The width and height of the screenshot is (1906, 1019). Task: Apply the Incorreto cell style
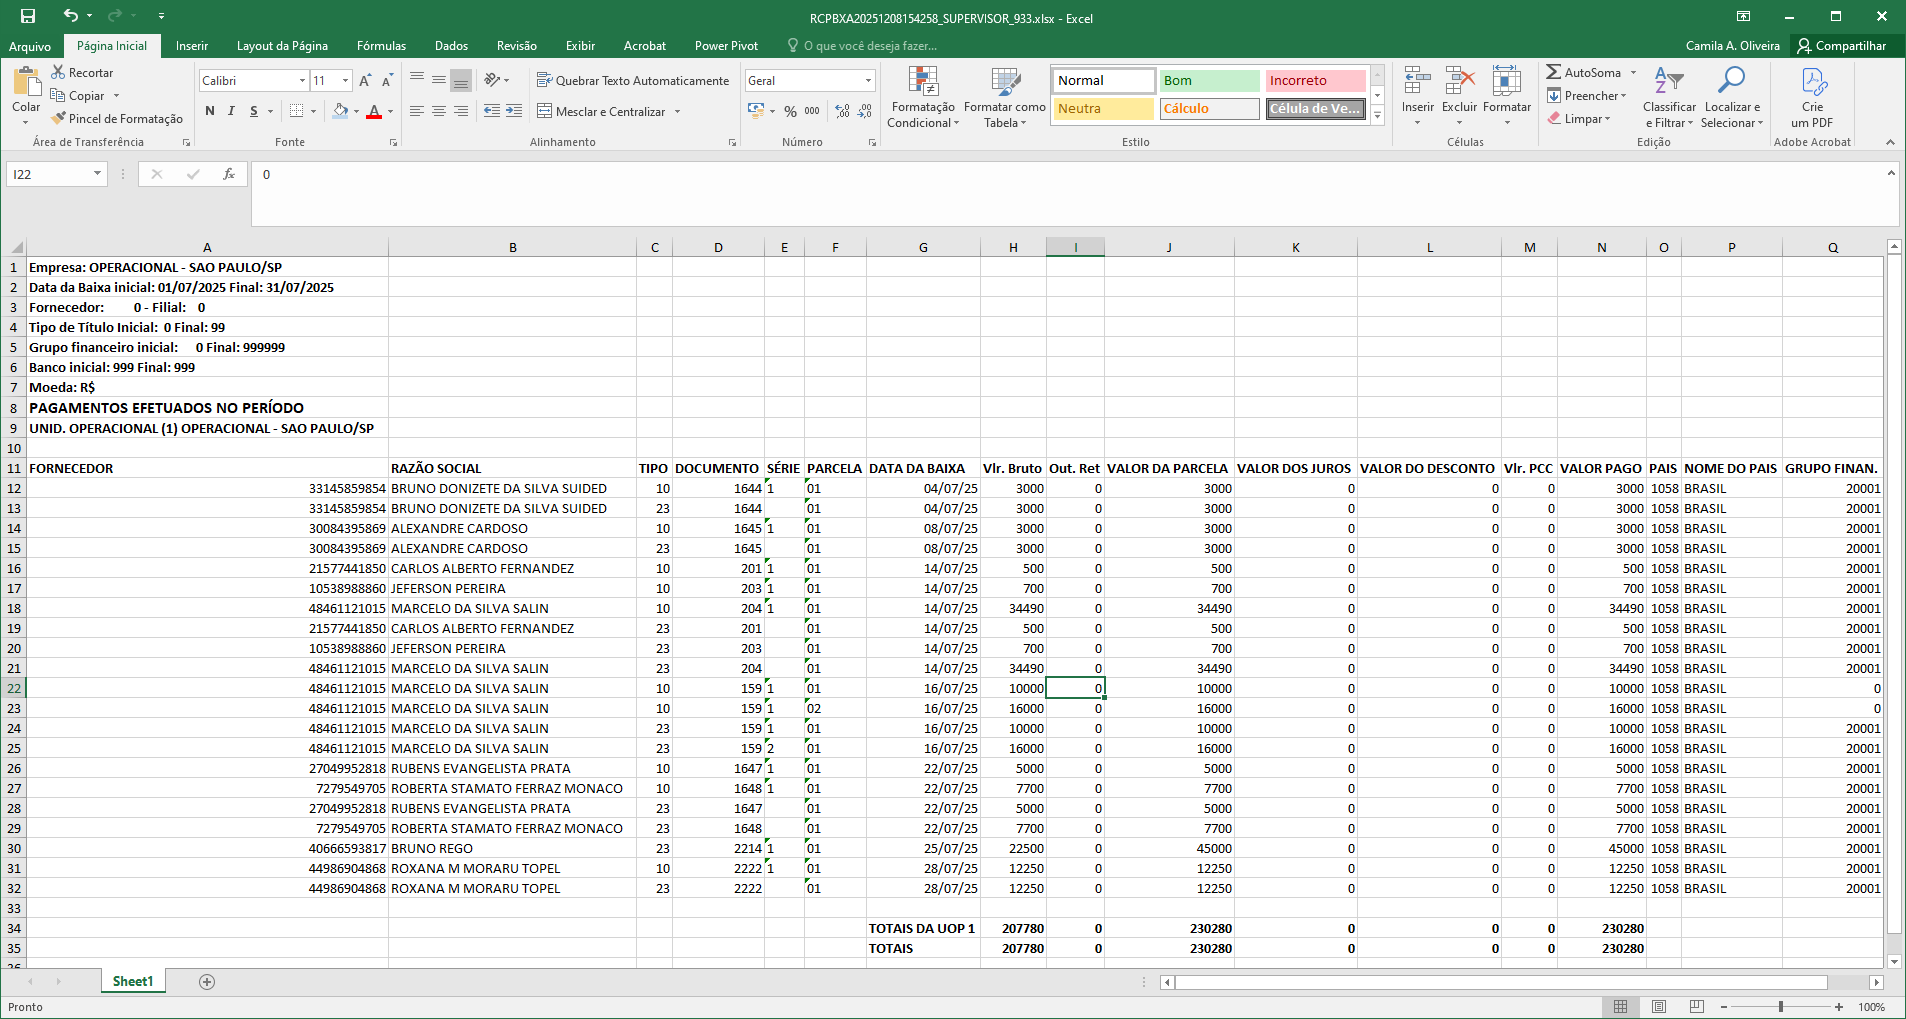tap(1313, 80)
